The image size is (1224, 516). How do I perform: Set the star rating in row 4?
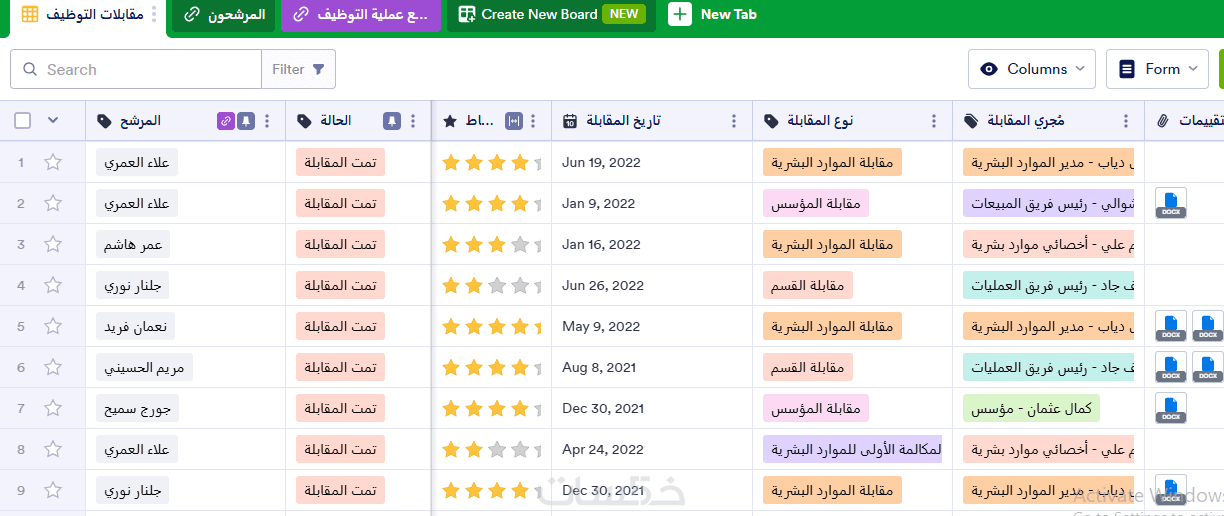[491, 285]
